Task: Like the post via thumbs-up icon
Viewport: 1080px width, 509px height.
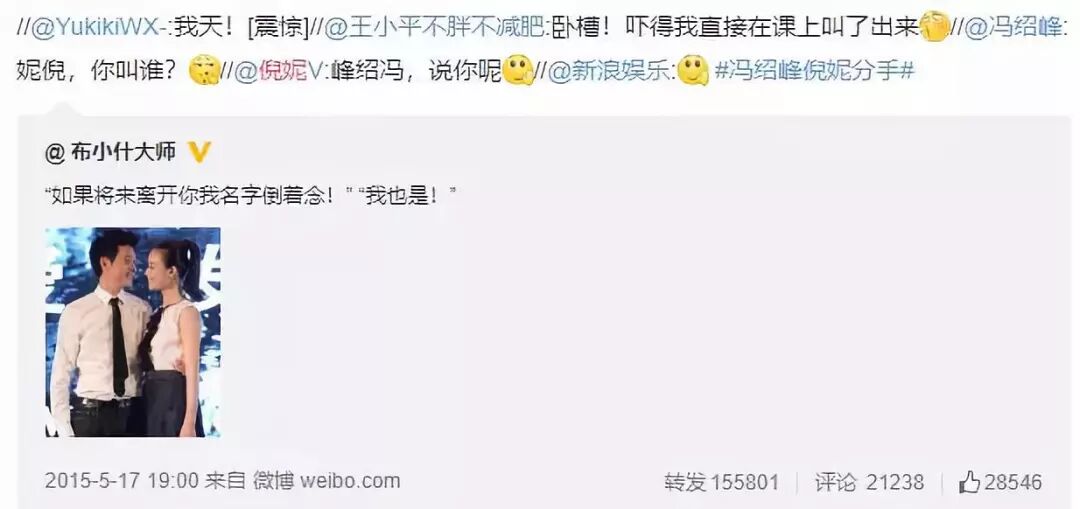Action: 969,481
